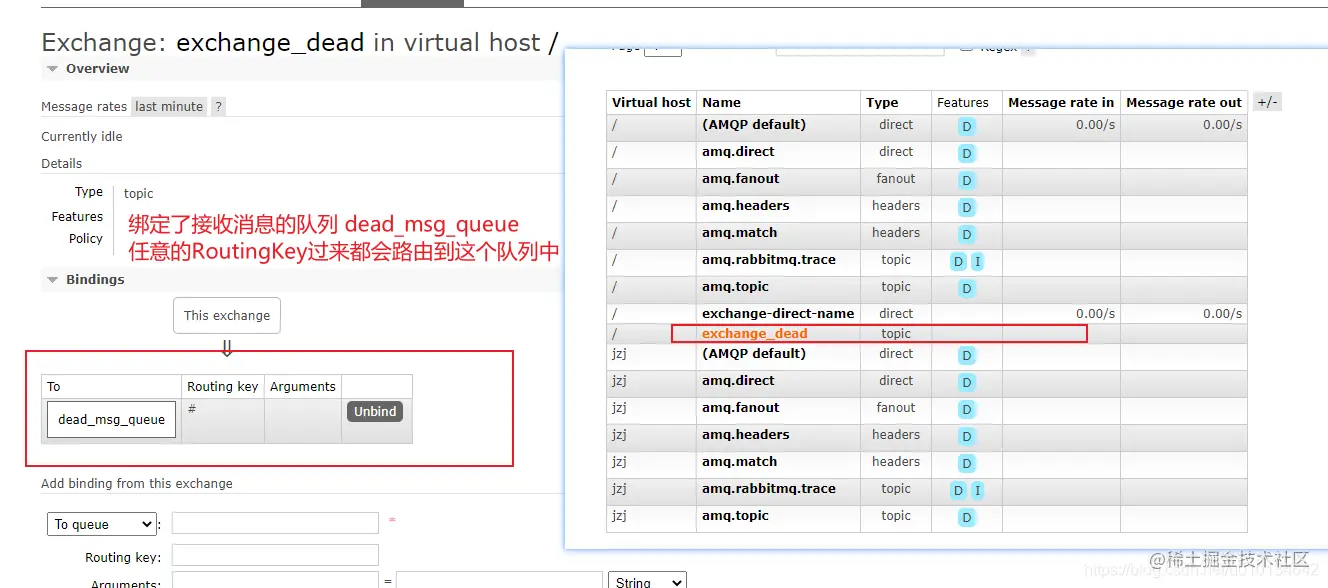Open amq.fanout exchange in / vhost

740,179
